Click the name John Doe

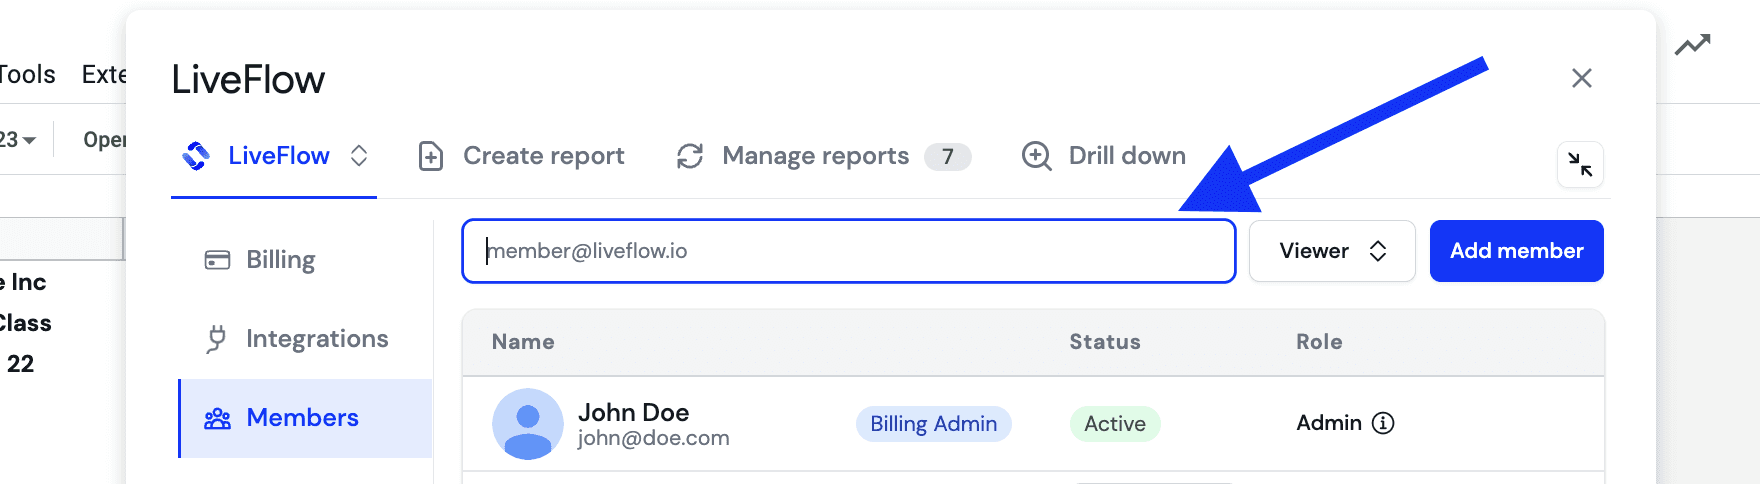(x=633, y=412)
